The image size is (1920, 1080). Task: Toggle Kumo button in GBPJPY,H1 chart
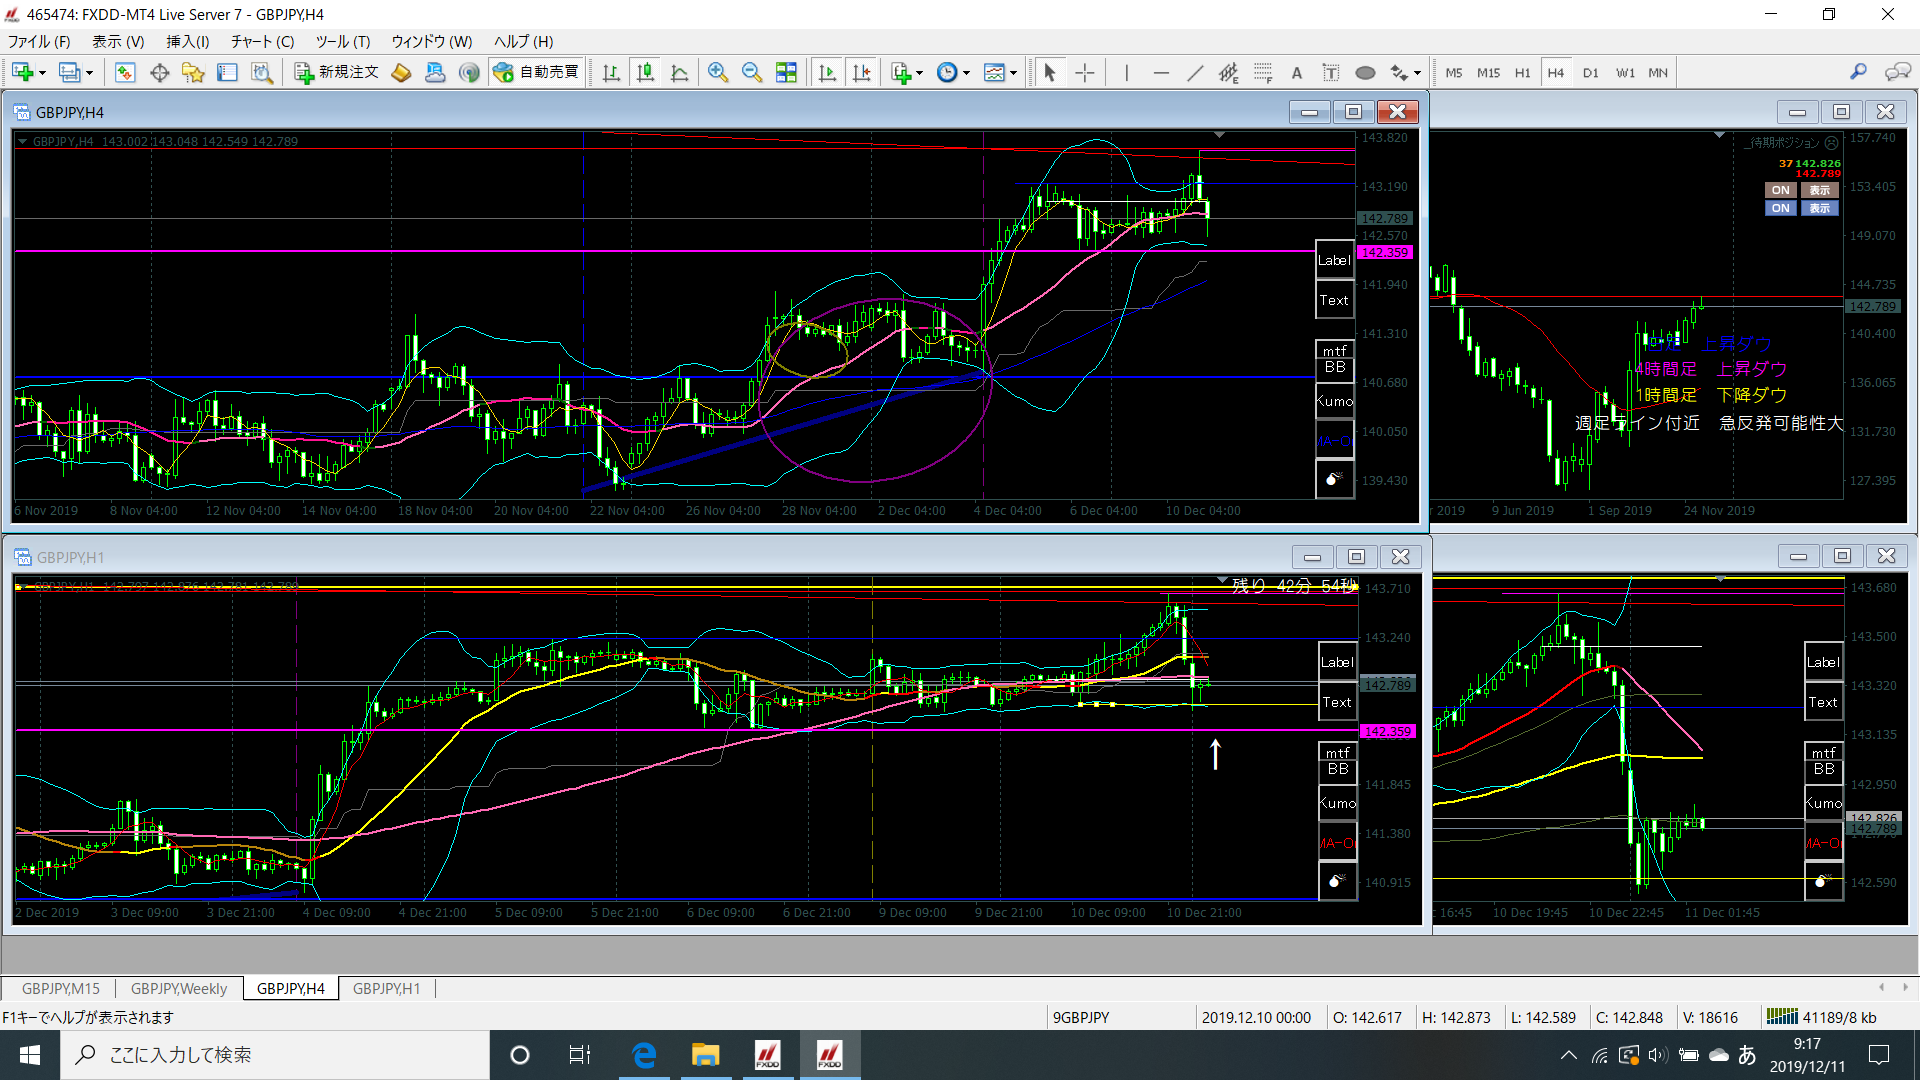tap(1337, 803)
